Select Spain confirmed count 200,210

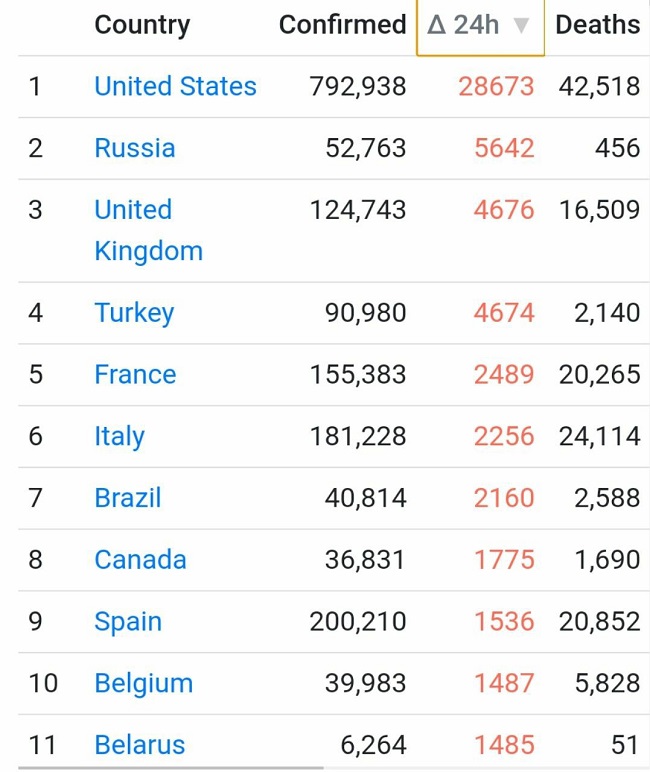click(x=358, y=622)
